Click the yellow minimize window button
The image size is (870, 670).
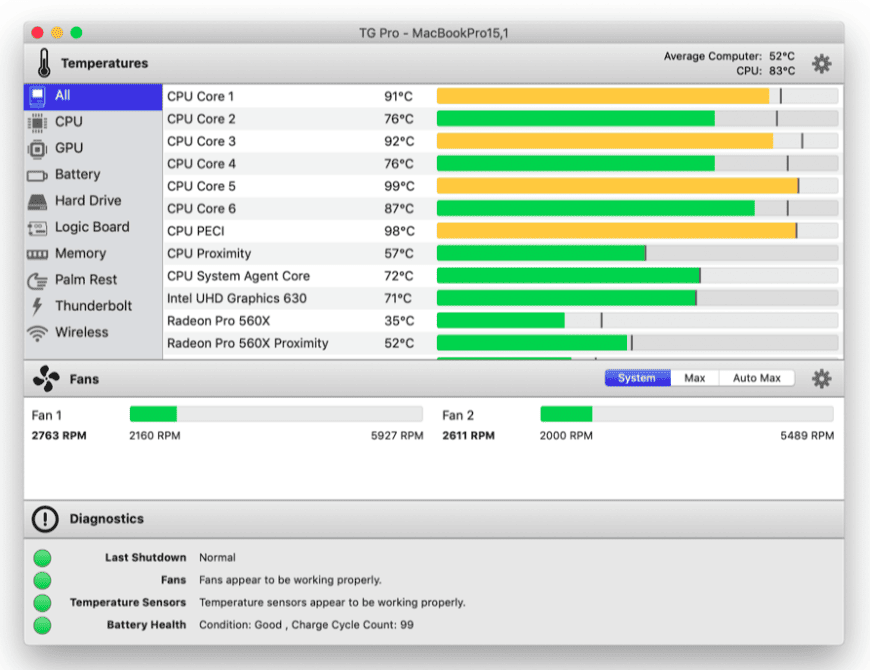point(57,33)
